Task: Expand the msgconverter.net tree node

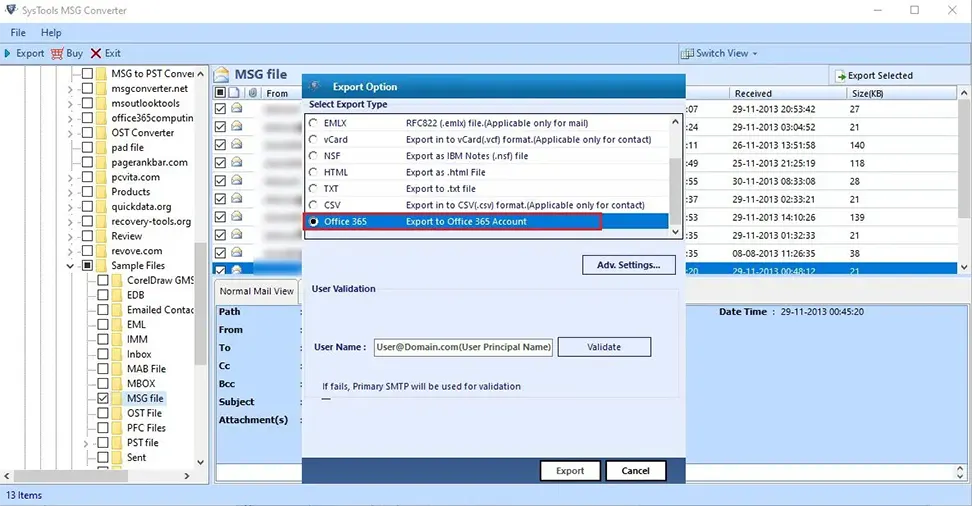Action: pos(70,89)
